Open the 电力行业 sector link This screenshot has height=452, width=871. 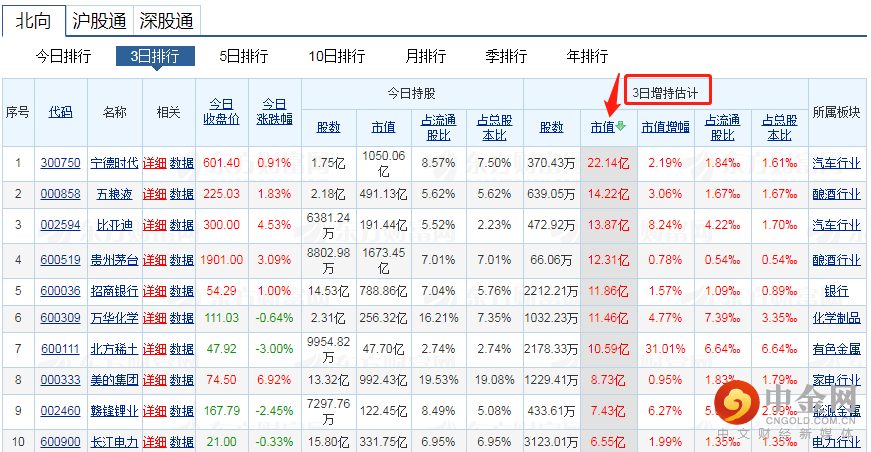point(837,443)
